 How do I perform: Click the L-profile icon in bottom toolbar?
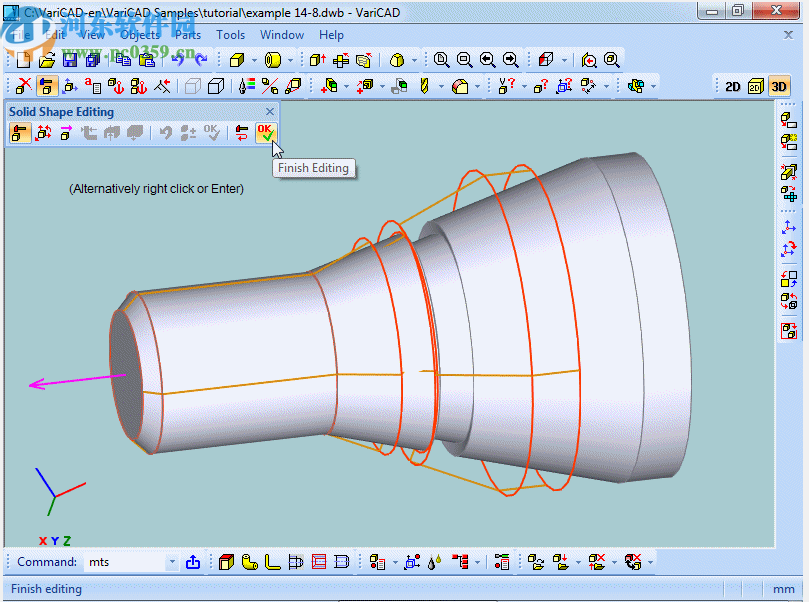tap(272, 562)
